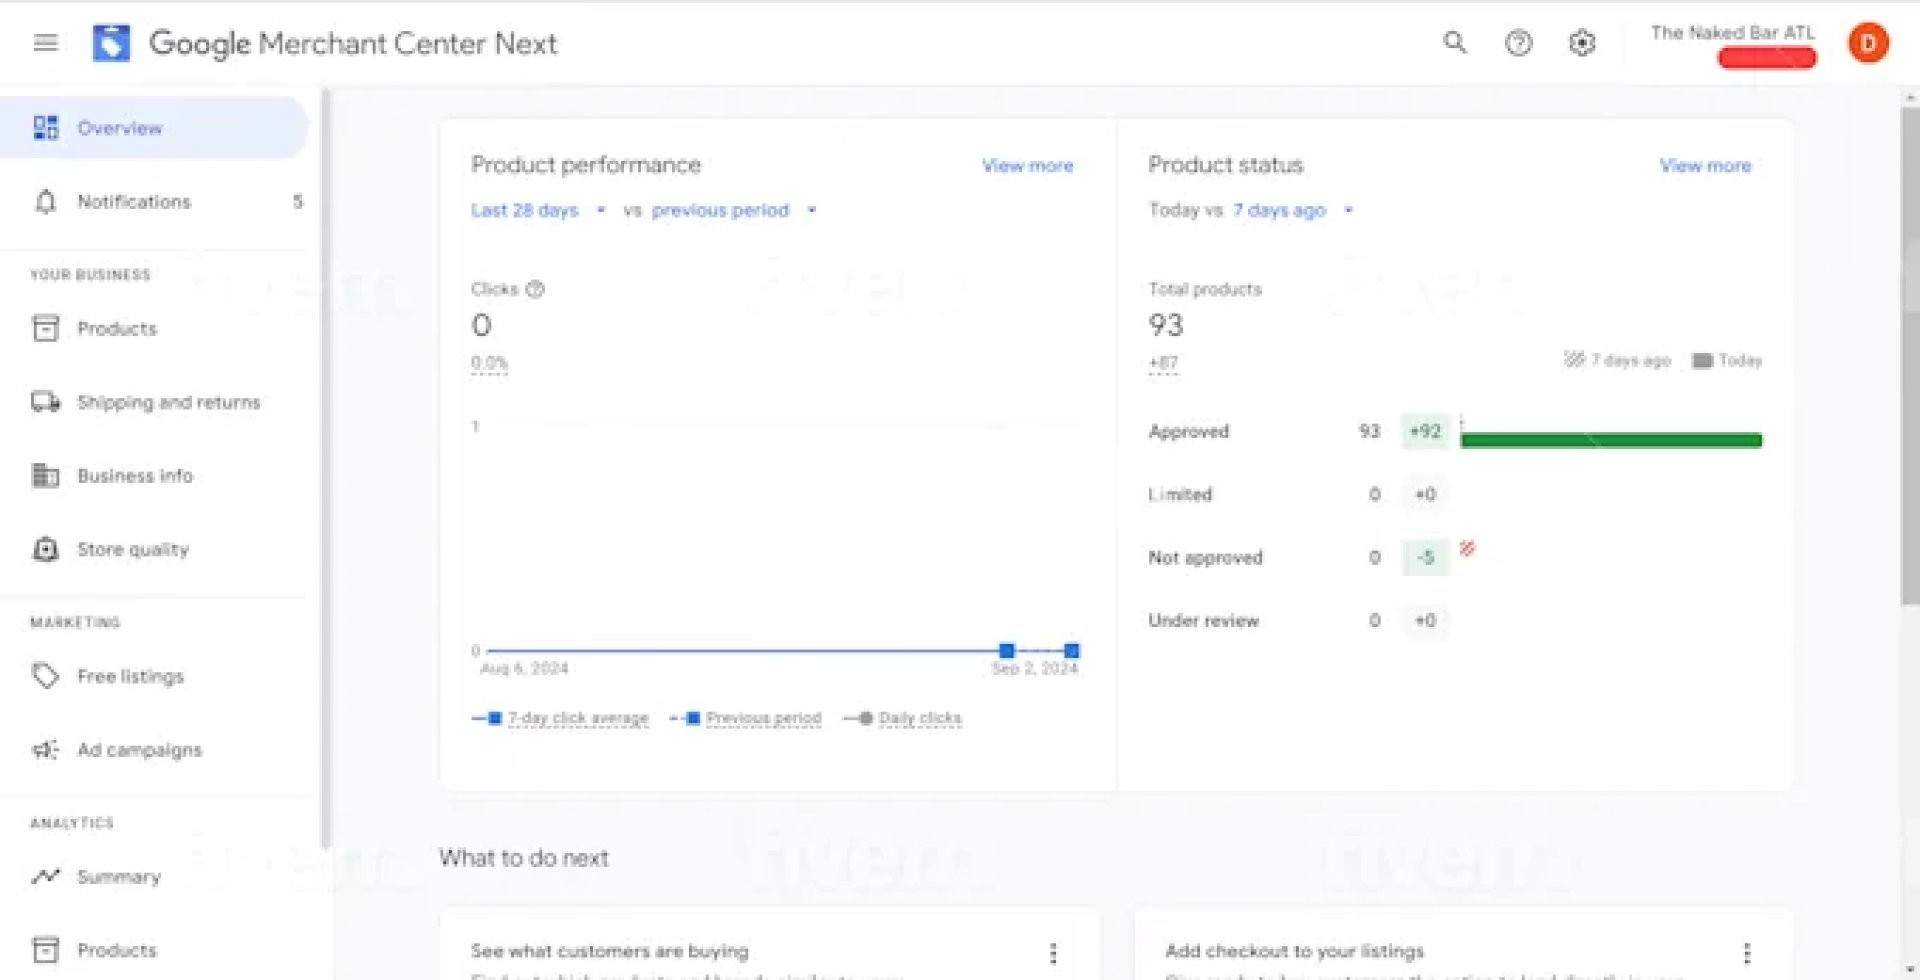The width and height of the screenshot is (1920, 980).
Task: Open the settings gear icon
Action: 1581,43
